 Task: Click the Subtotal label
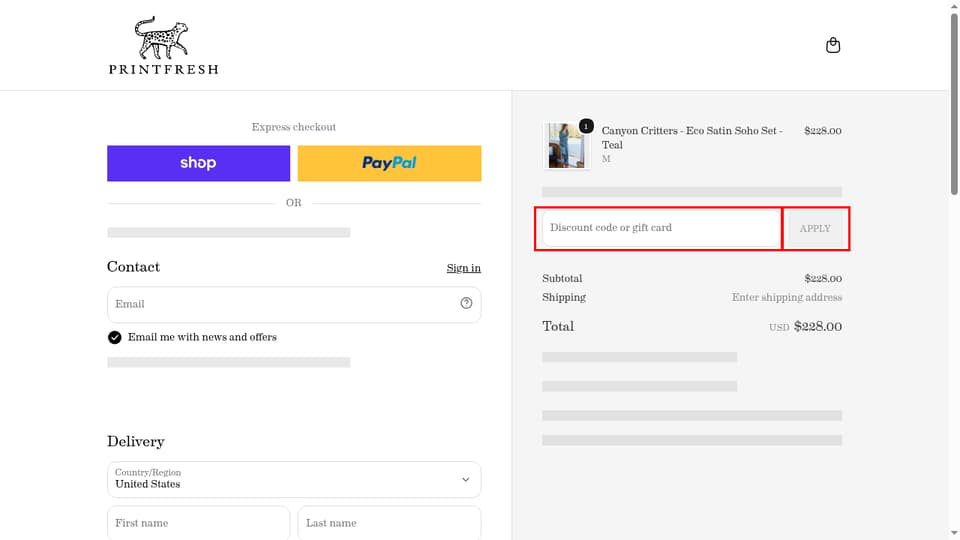(x=562, y=278)
